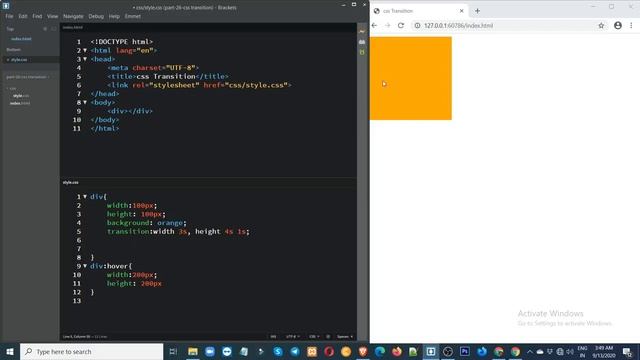Open index.html in the project file tree
640x360 pixels.
pyautogui.click(x=20, y=103)
